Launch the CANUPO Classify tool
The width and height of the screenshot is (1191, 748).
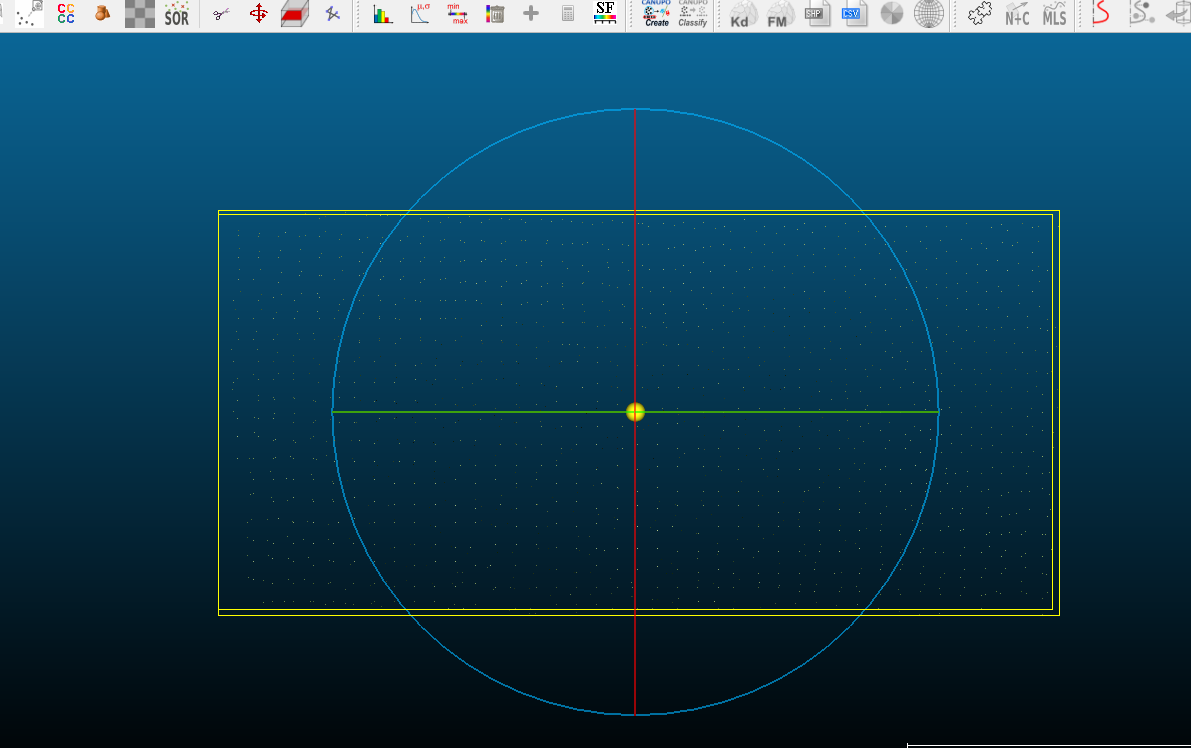pos(692,15)
